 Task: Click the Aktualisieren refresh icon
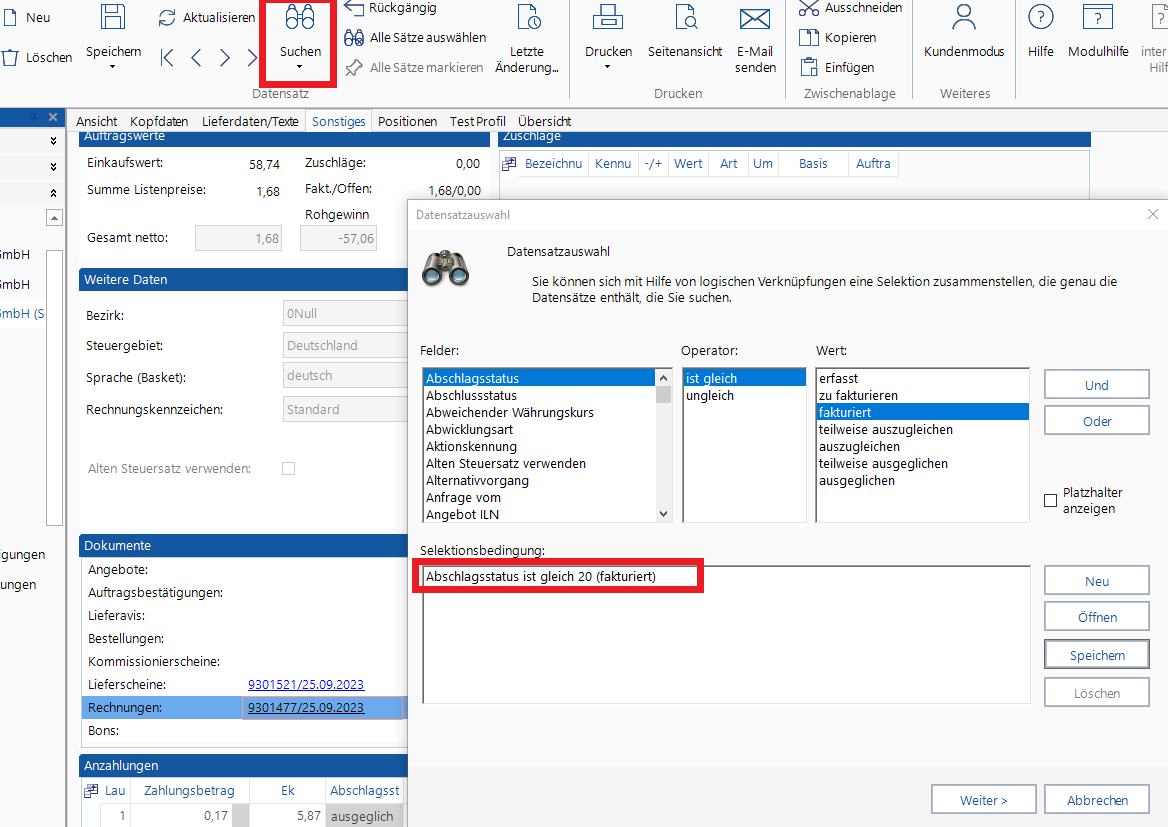pyautogui.click(x=168, y=18)
